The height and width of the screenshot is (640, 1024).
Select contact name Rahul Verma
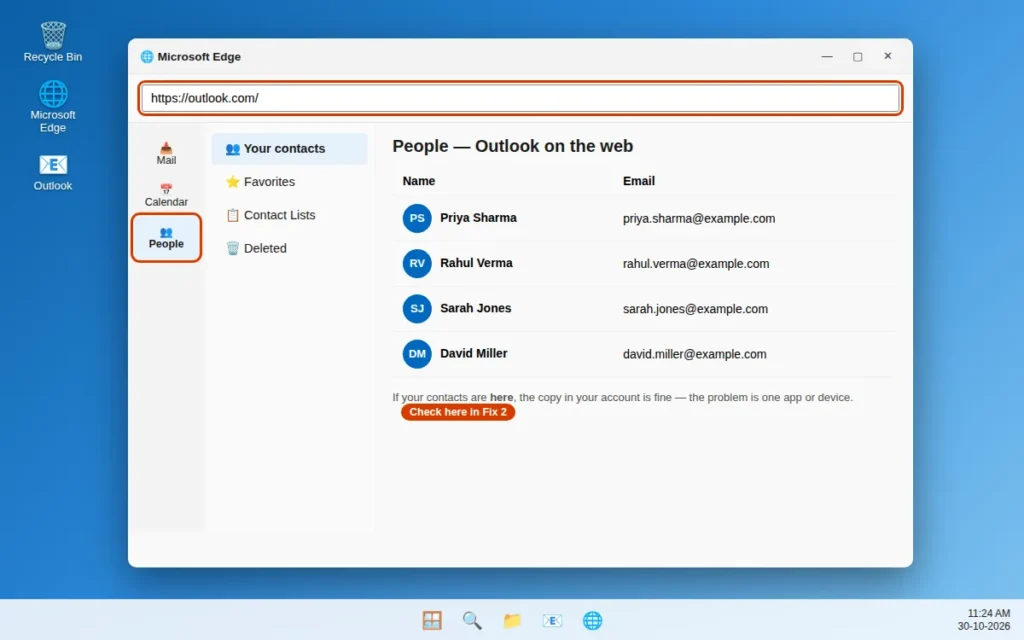[476, 263]
